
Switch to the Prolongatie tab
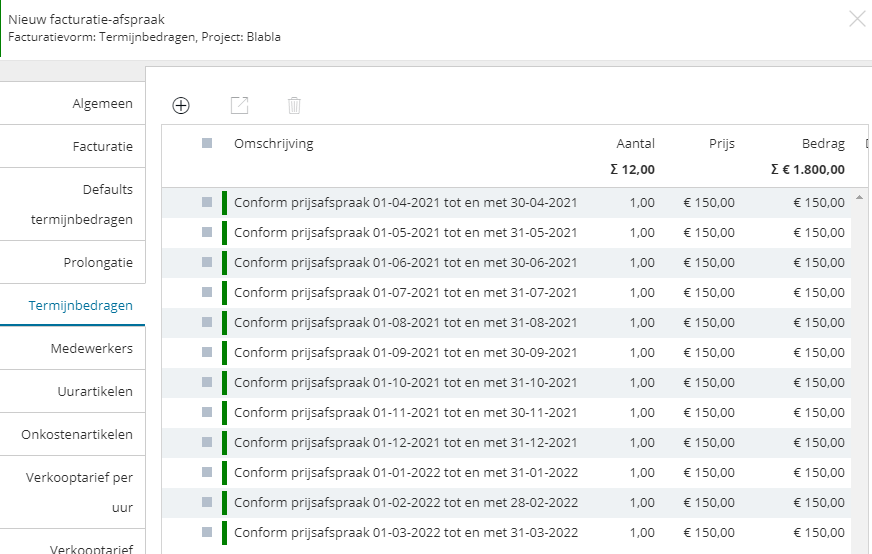coord(72,263)
